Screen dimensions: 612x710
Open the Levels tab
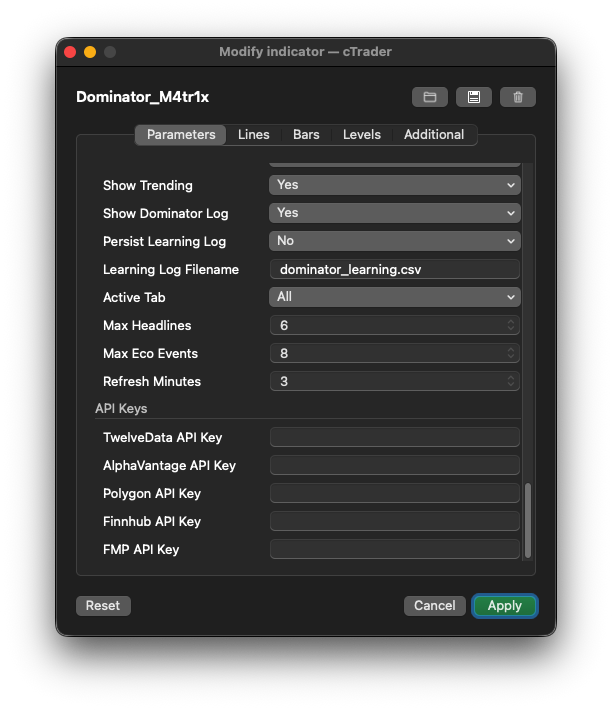tap(362, 134)
